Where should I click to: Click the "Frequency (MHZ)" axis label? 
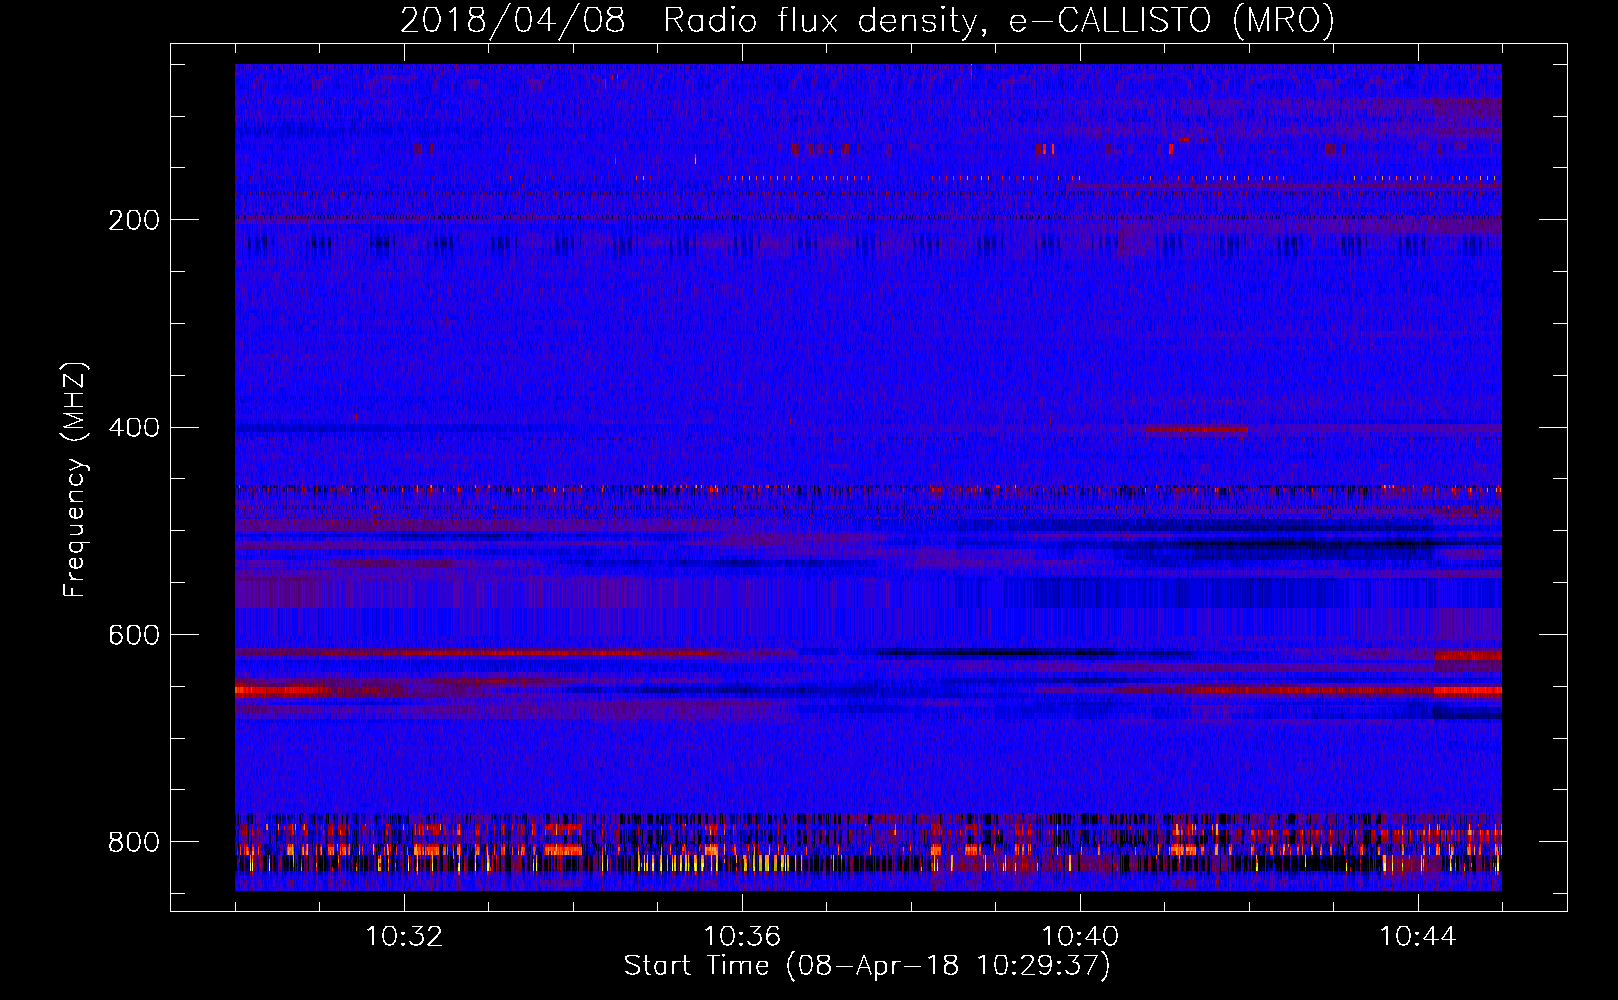pyautogui.click(x=75, y=479)
